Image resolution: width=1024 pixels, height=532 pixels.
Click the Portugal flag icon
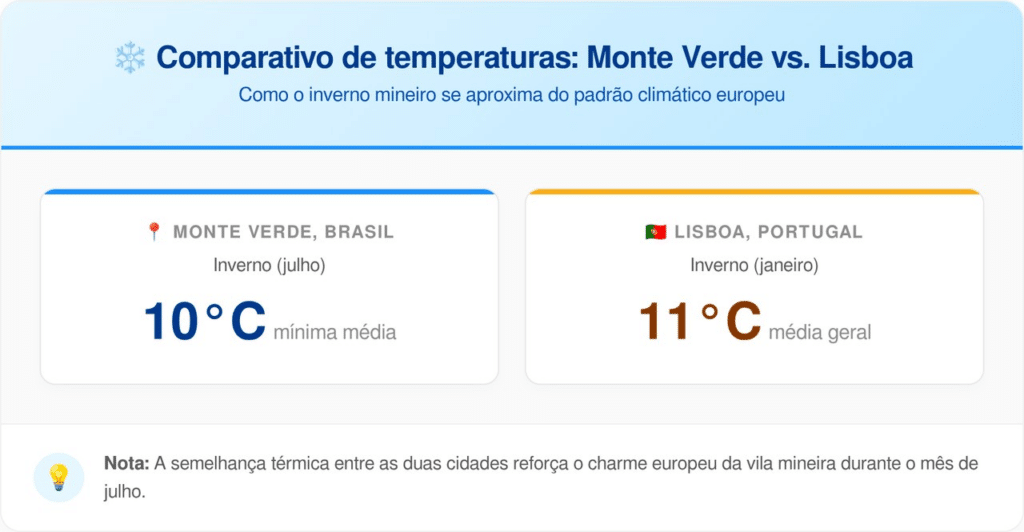click(655, 232)
